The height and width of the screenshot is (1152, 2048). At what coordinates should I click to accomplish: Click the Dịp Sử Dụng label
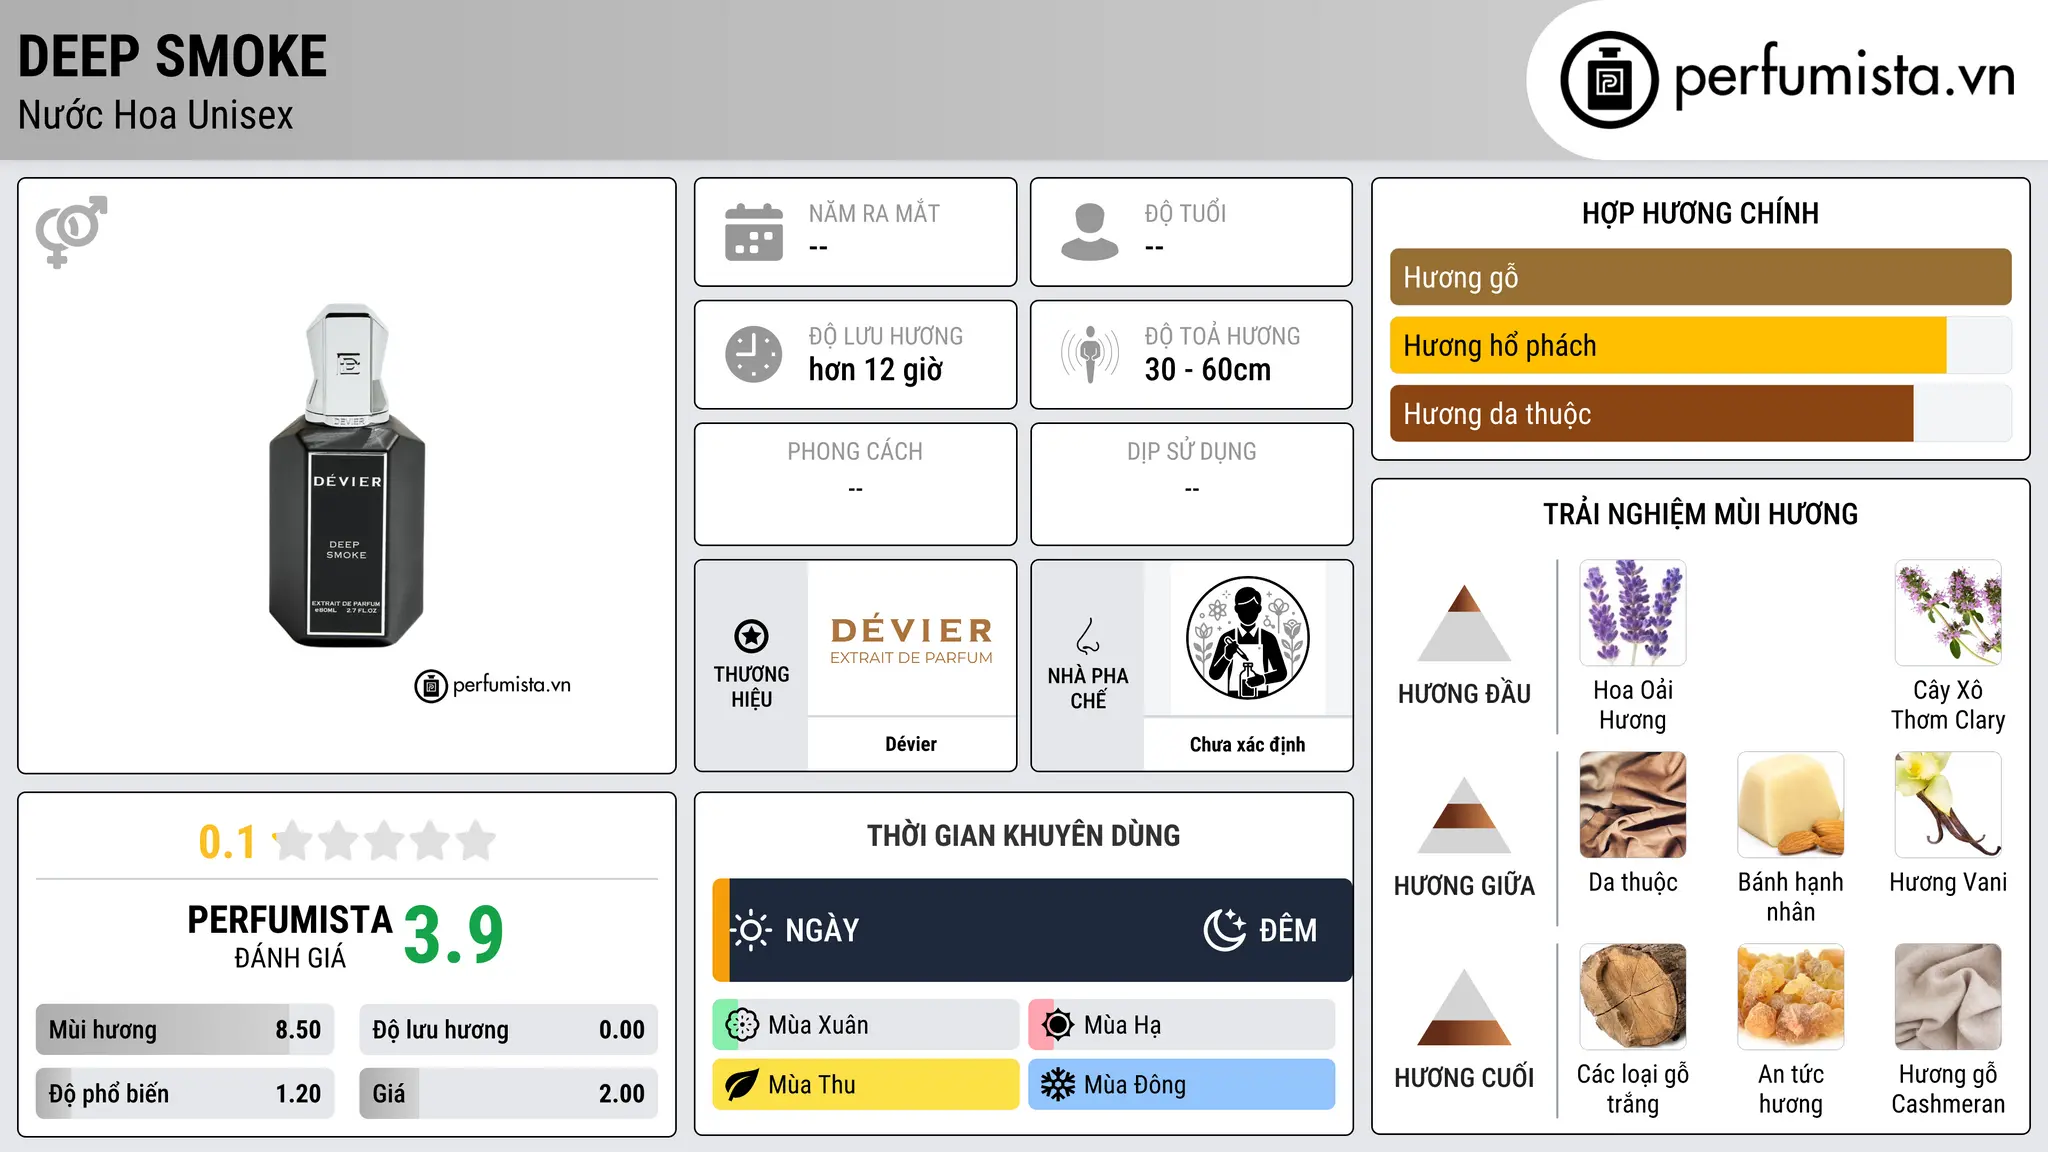pyautogui.click(x=1192, y=452)
